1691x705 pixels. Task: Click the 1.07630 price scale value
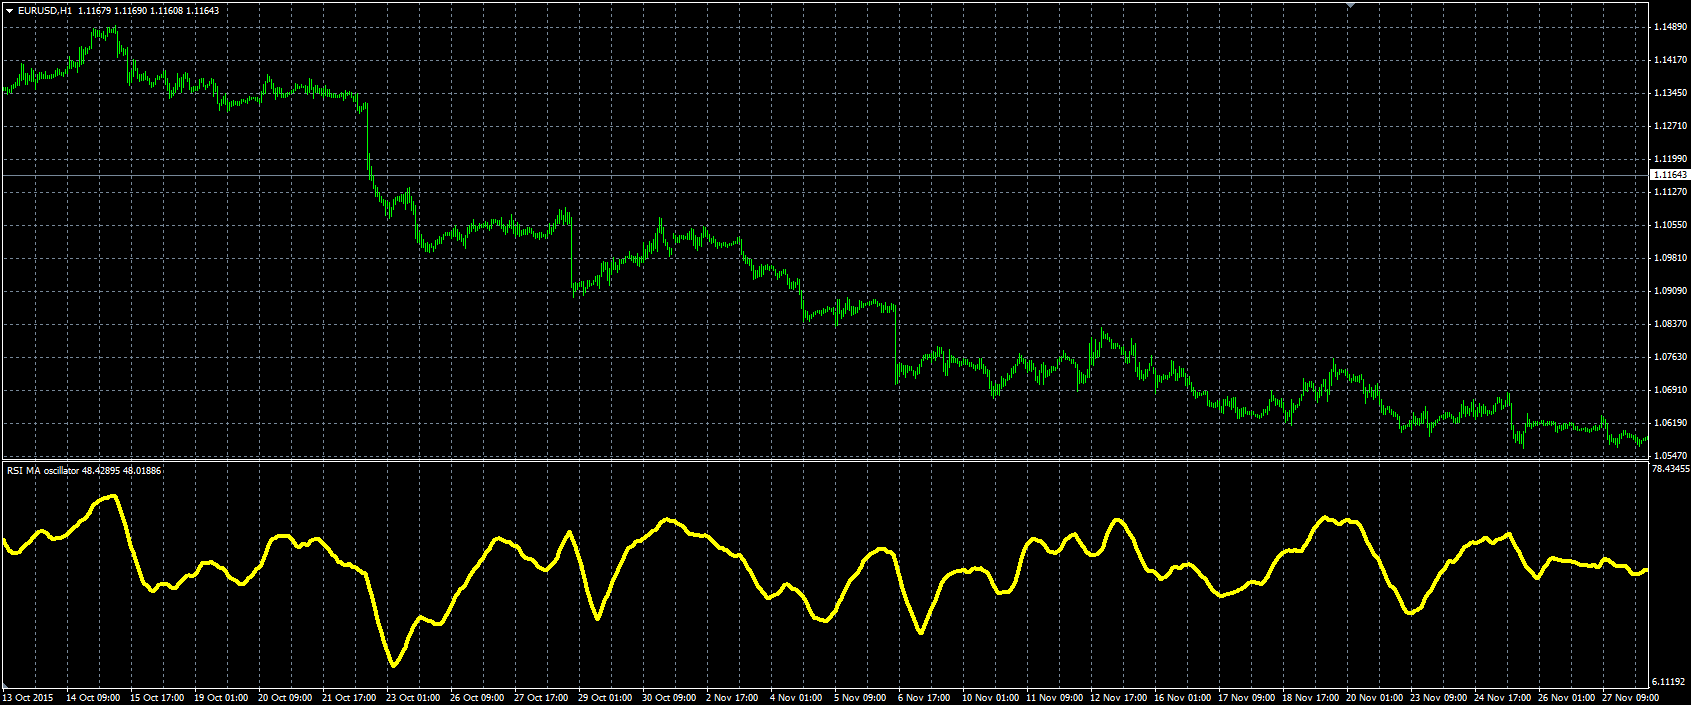(1671, 357)
